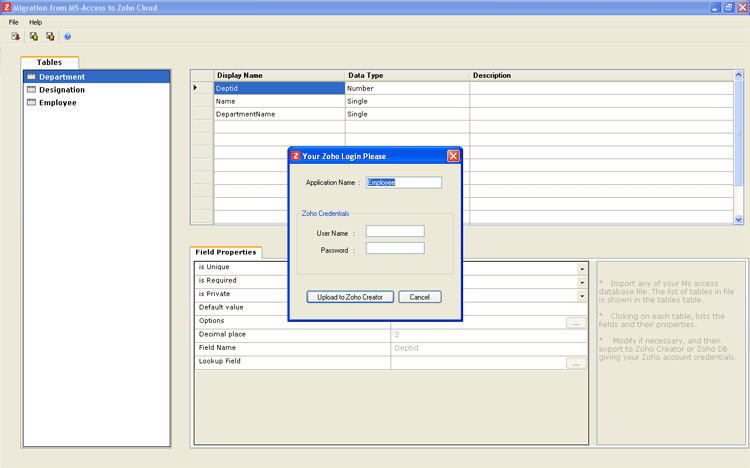
Task: Click the orange arrow upload toolbar icon
Action: [50, 36]
